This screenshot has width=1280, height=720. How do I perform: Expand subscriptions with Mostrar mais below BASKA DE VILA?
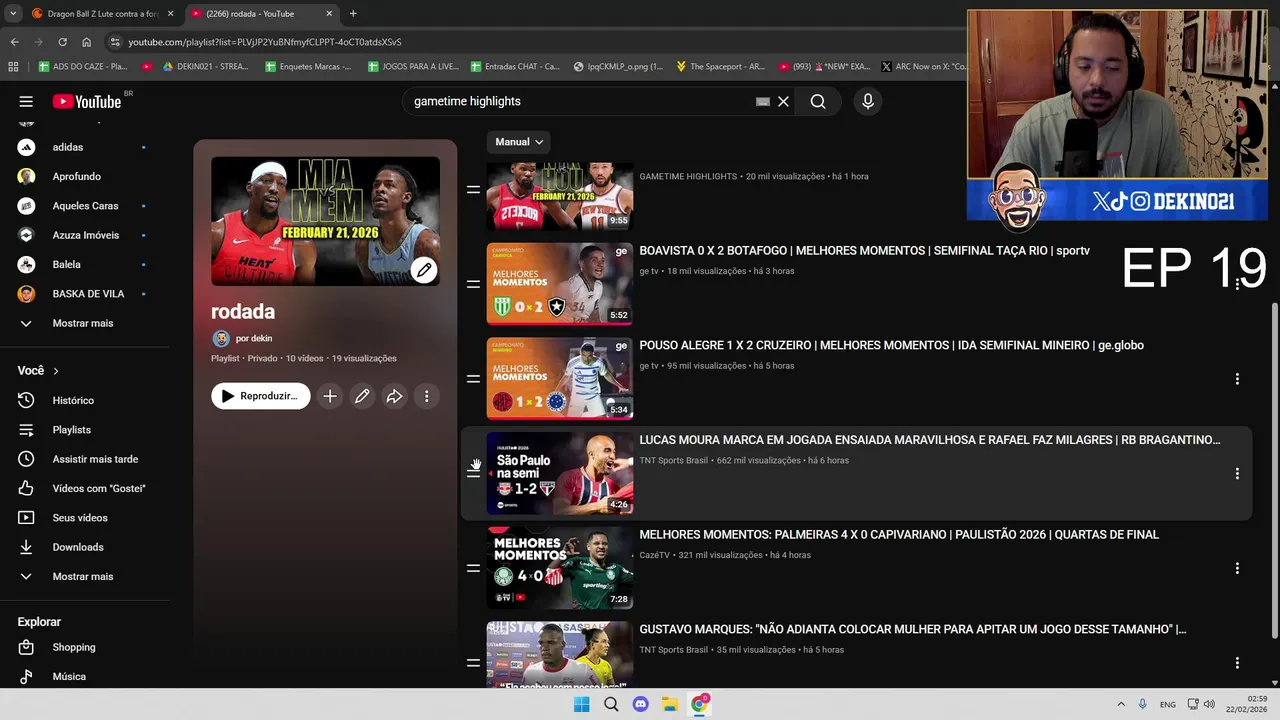84,323
